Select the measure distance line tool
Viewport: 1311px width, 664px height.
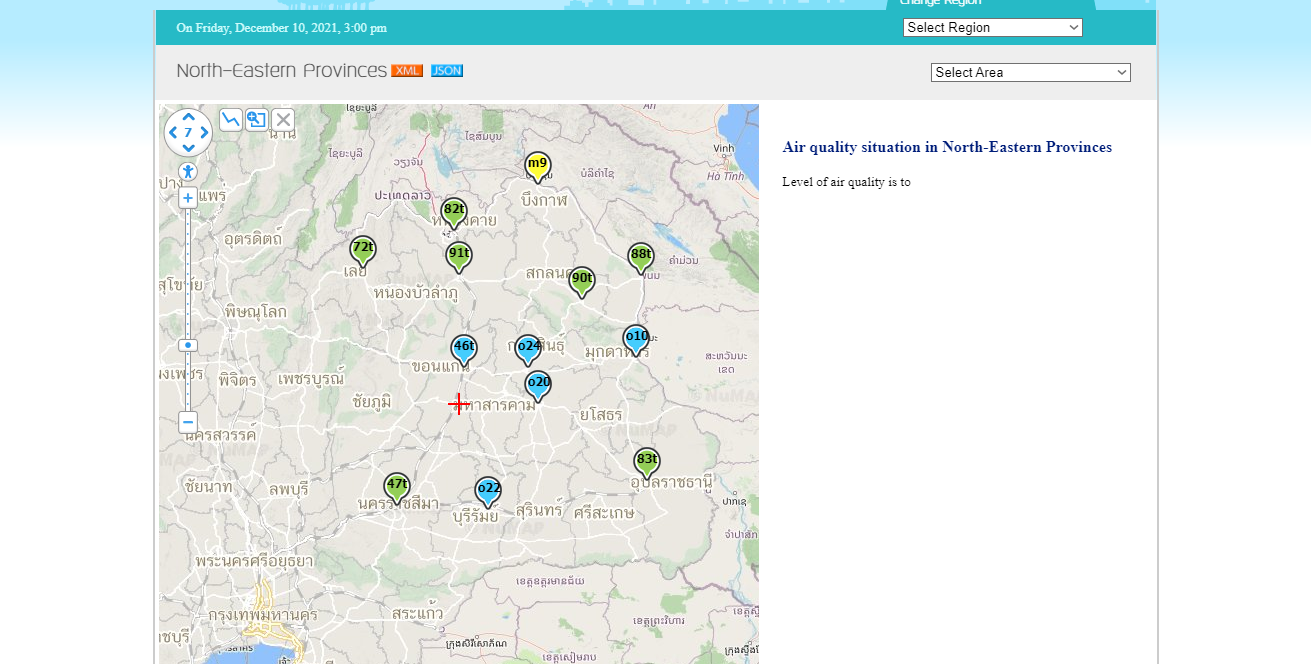click(x=231, y=120)
